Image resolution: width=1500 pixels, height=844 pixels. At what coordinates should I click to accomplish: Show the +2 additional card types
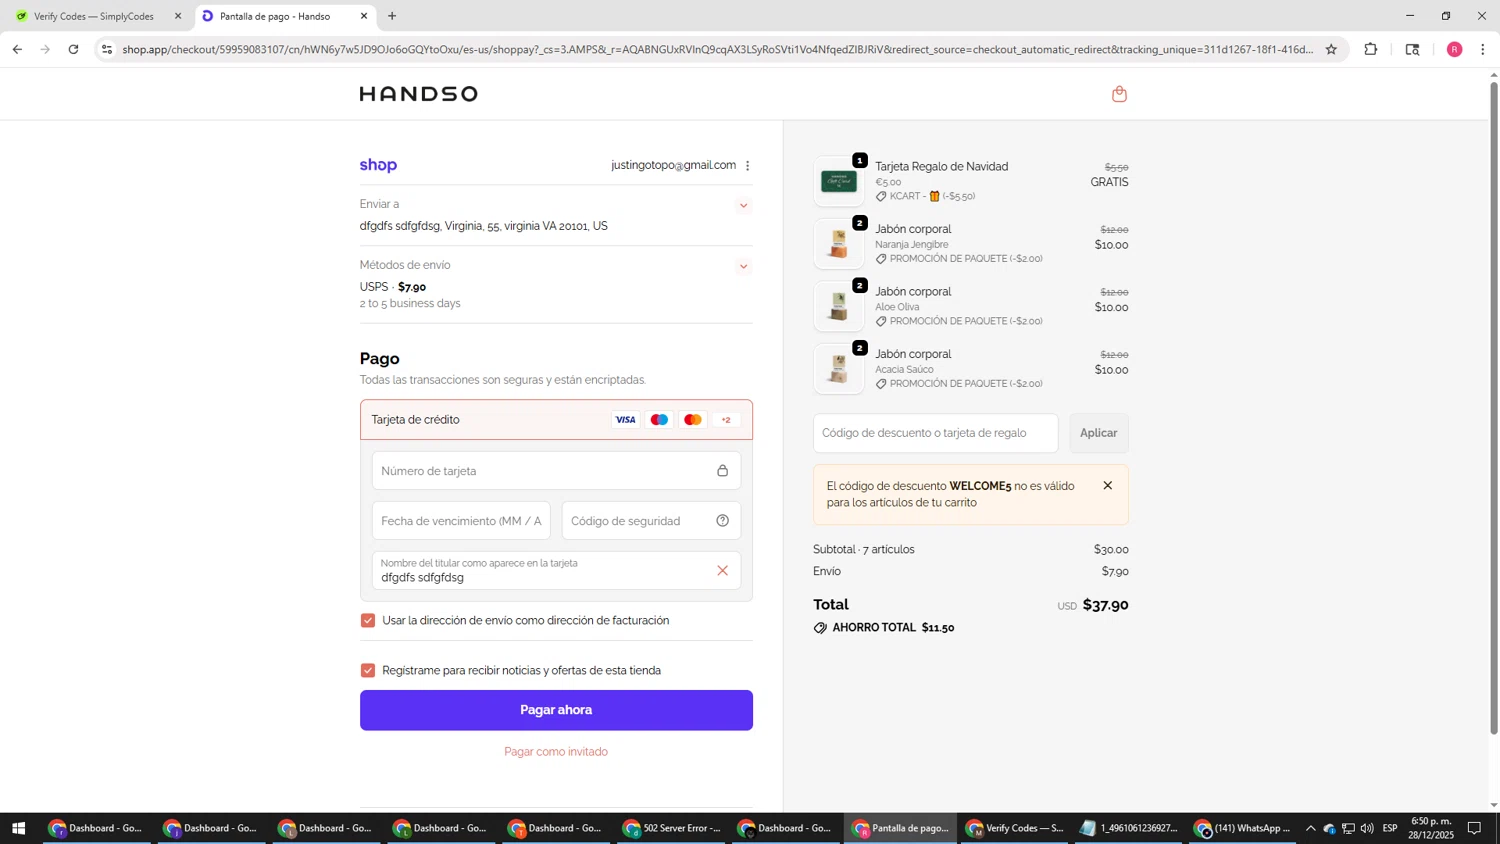pos(726,420)
